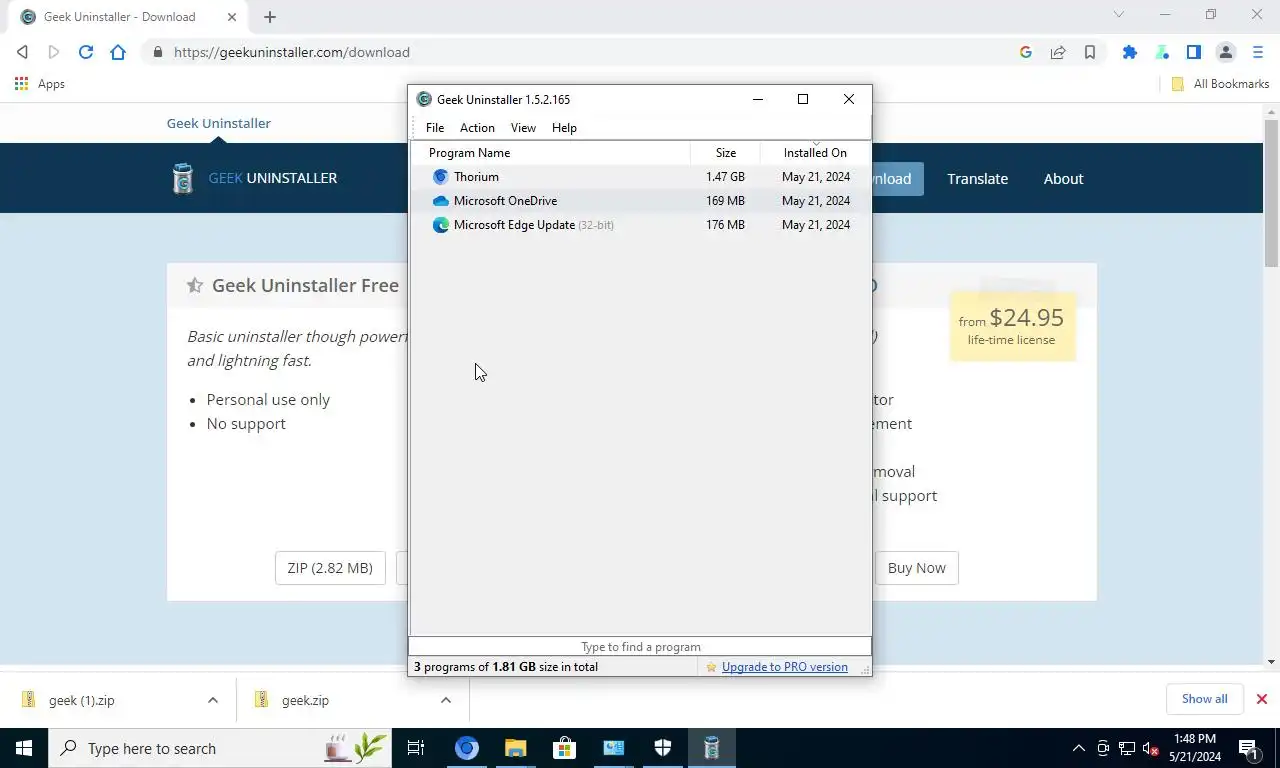Select the 1.47 GB size cell
Screen dimensions: 1280x768
click(725, 177)
